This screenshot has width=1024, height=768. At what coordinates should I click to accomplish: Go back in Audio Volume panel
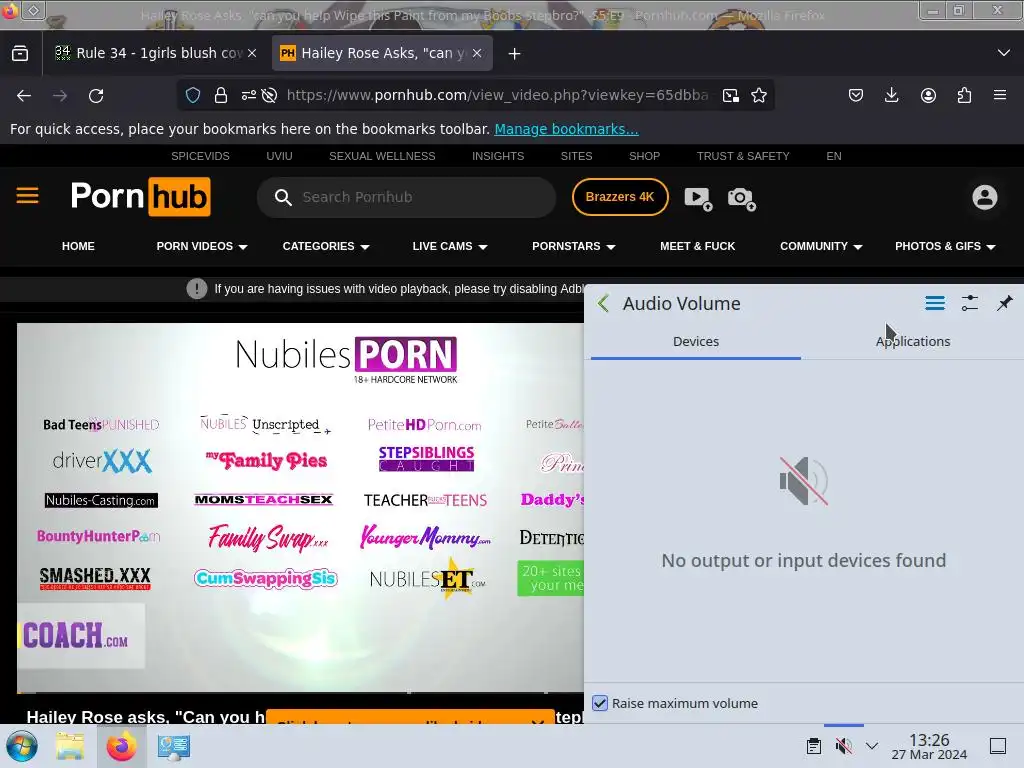(603, 303)
